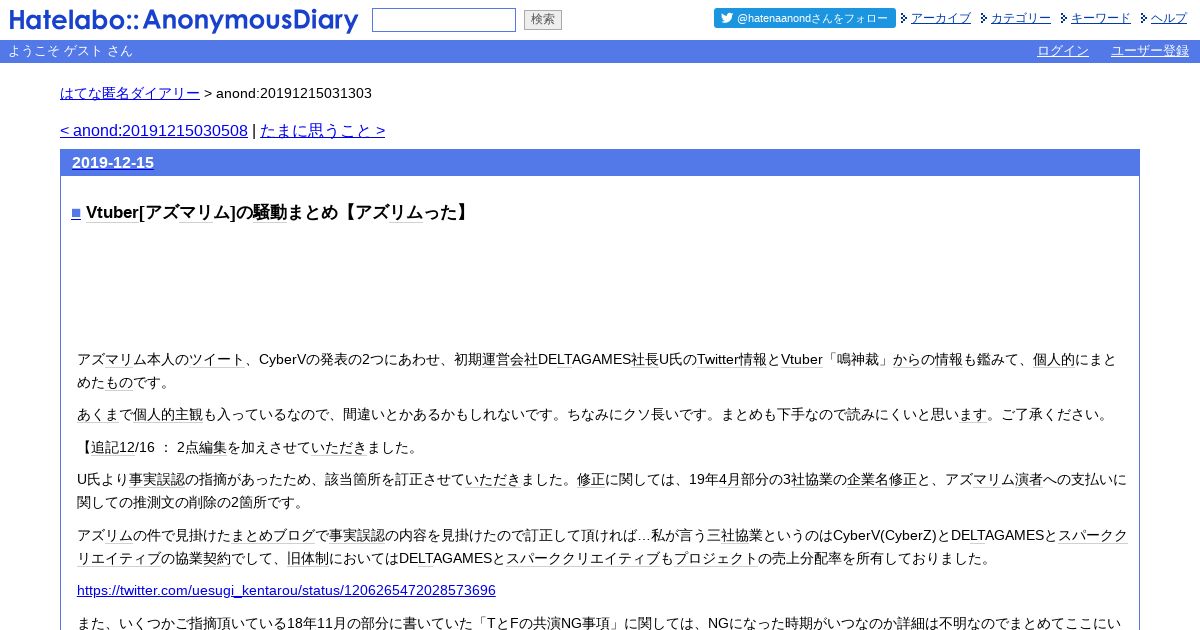Click the keyword link 編集 in the 12/16 note
The width and height of the screenshot is (1200, 630).
[213, 447]
